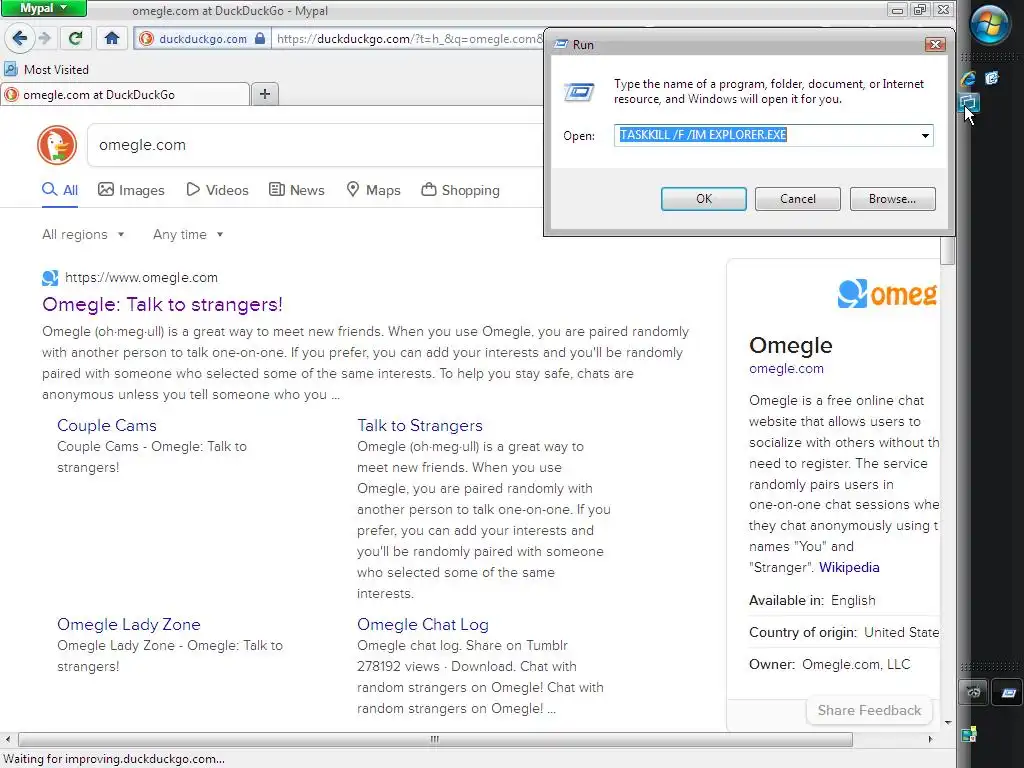Click the horizontal scrollbar right arrow
The image size is (1024, 768).
click(x=930, y=739)
